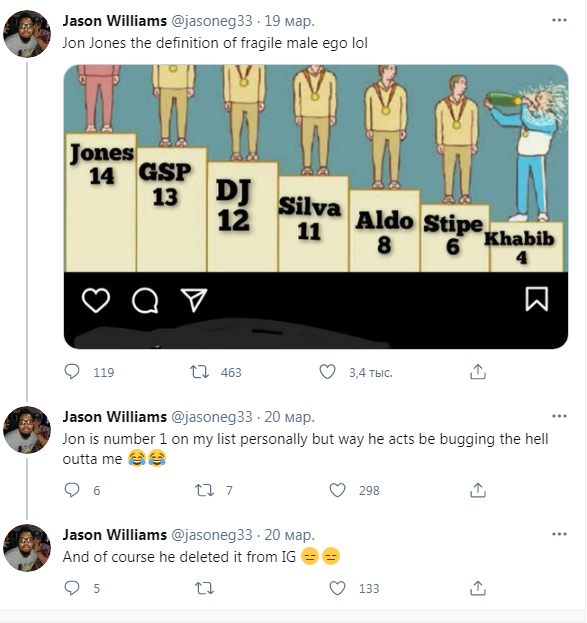Share the 'deleted it from IG' tweet
This screenshot has width=587, height=623.
[478, 588]
